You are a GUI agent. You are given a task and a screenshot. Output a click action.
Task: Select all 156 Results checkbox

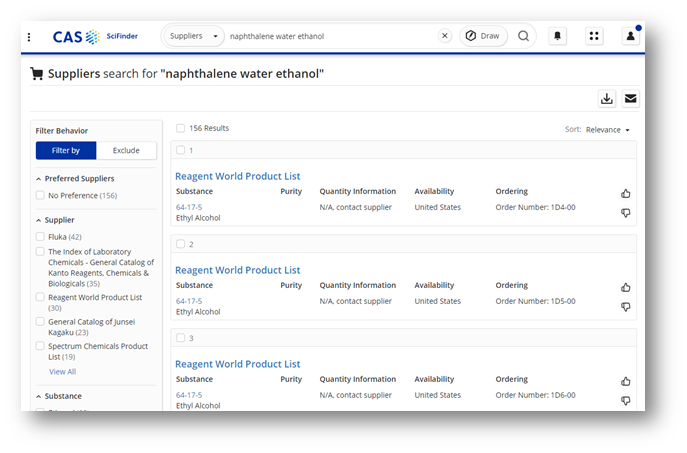click(x=181, y=128)
